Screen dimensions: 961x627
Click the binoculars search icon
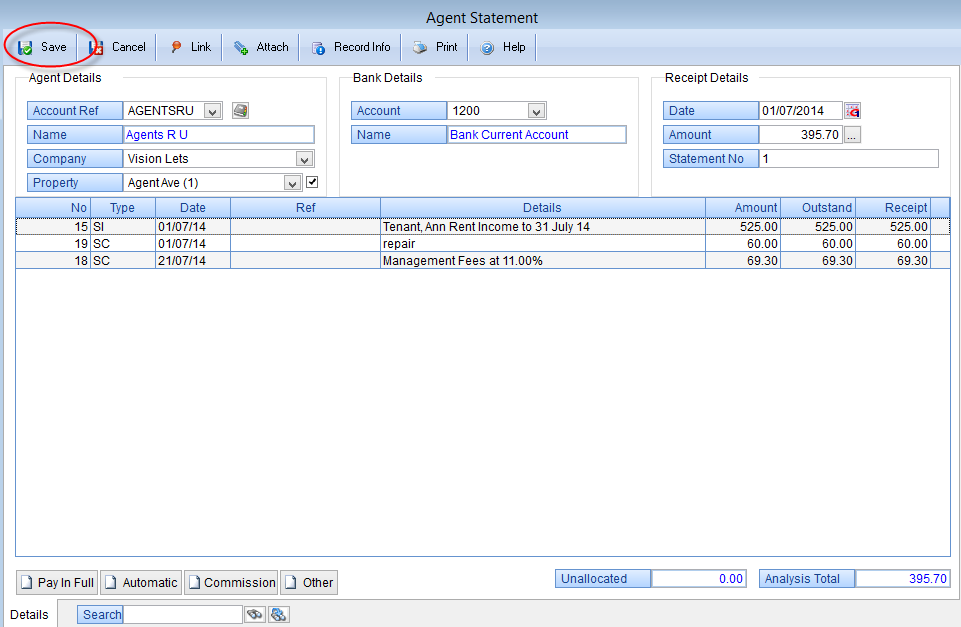click(x=255, y=614)
